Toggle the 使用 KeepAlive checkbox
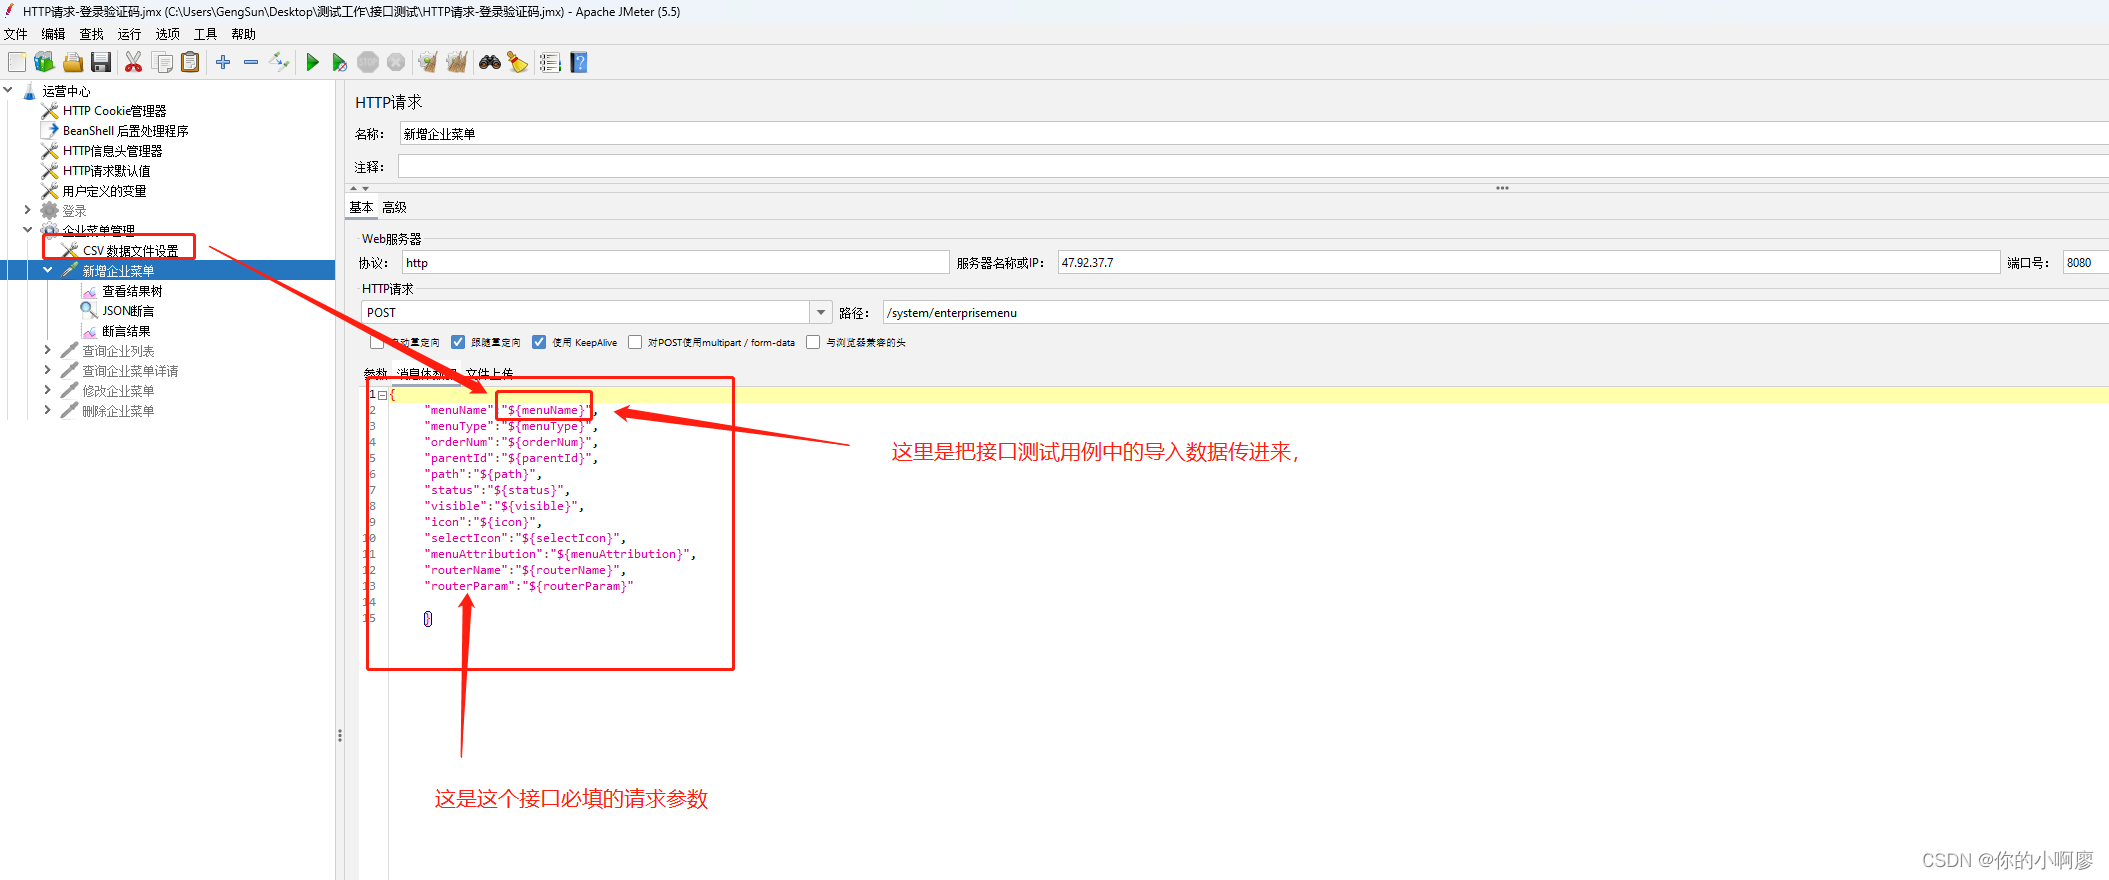The image size is (2109, 880). pos(539,342)
